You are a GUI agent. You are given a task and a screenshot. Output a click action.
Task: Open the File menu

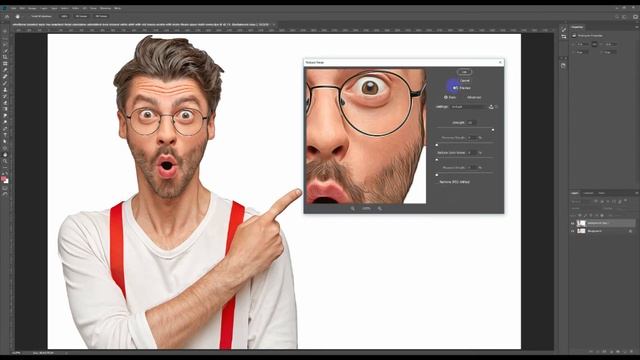pyautogui.click(x=13, y=8)
